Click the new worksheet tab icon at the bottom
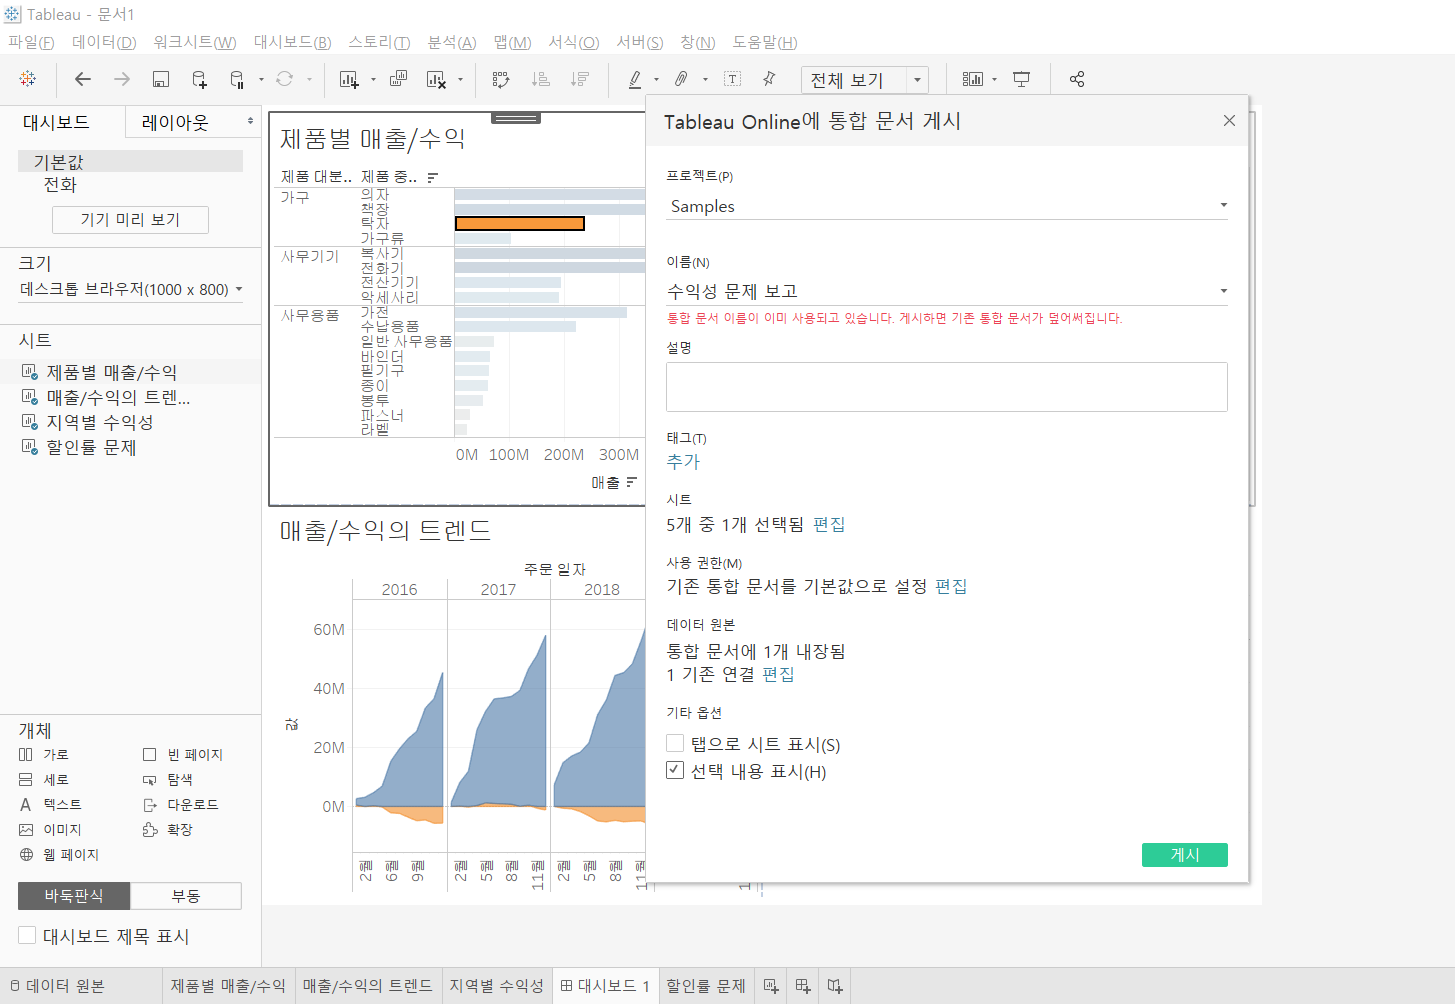Image resolution: width=1455 pixels, height=1004 pixels. (x=771, y=986)
